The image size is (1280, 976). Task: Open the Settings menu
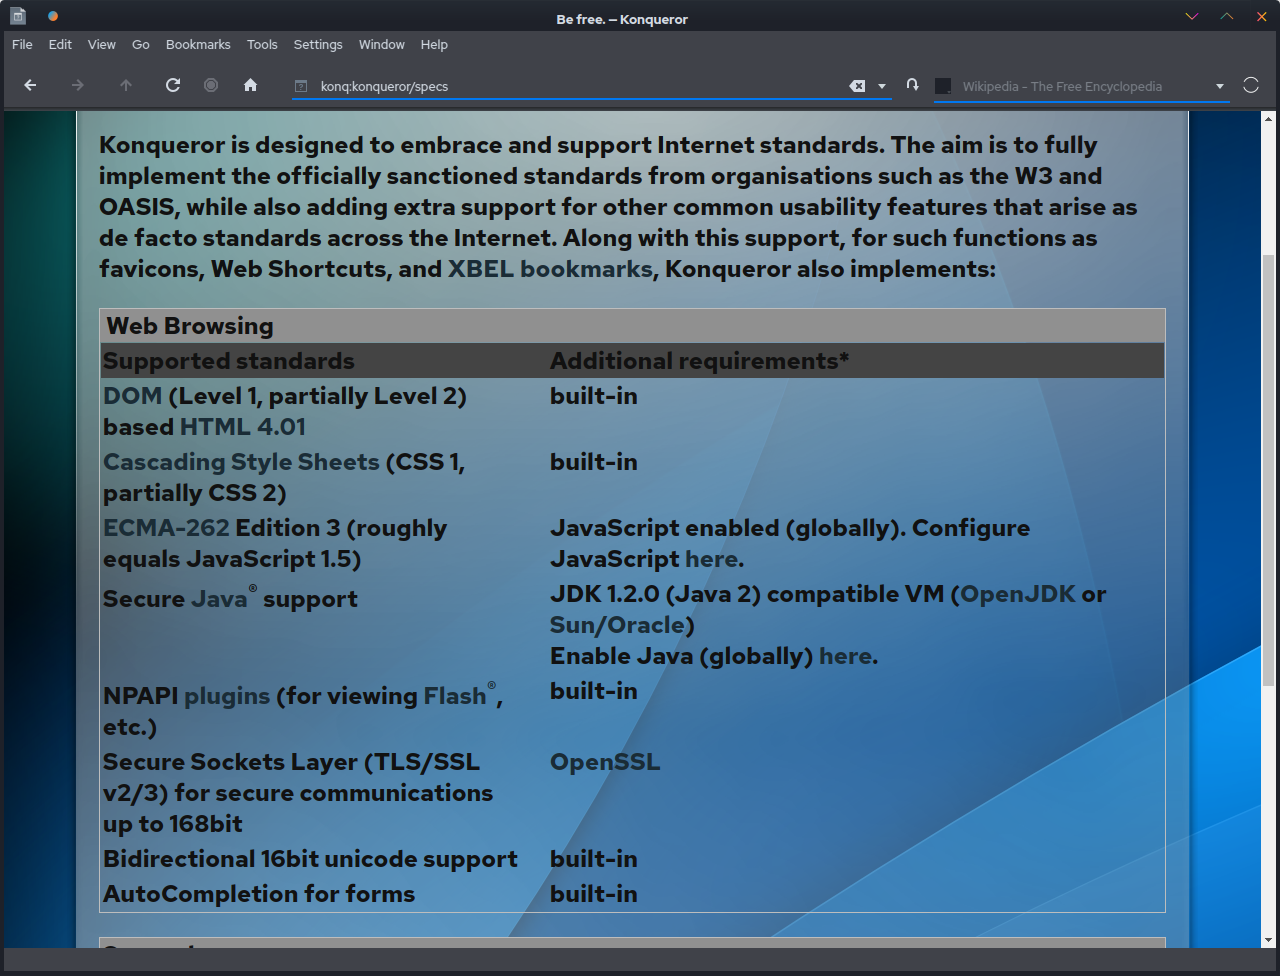[x=318, y=45]
